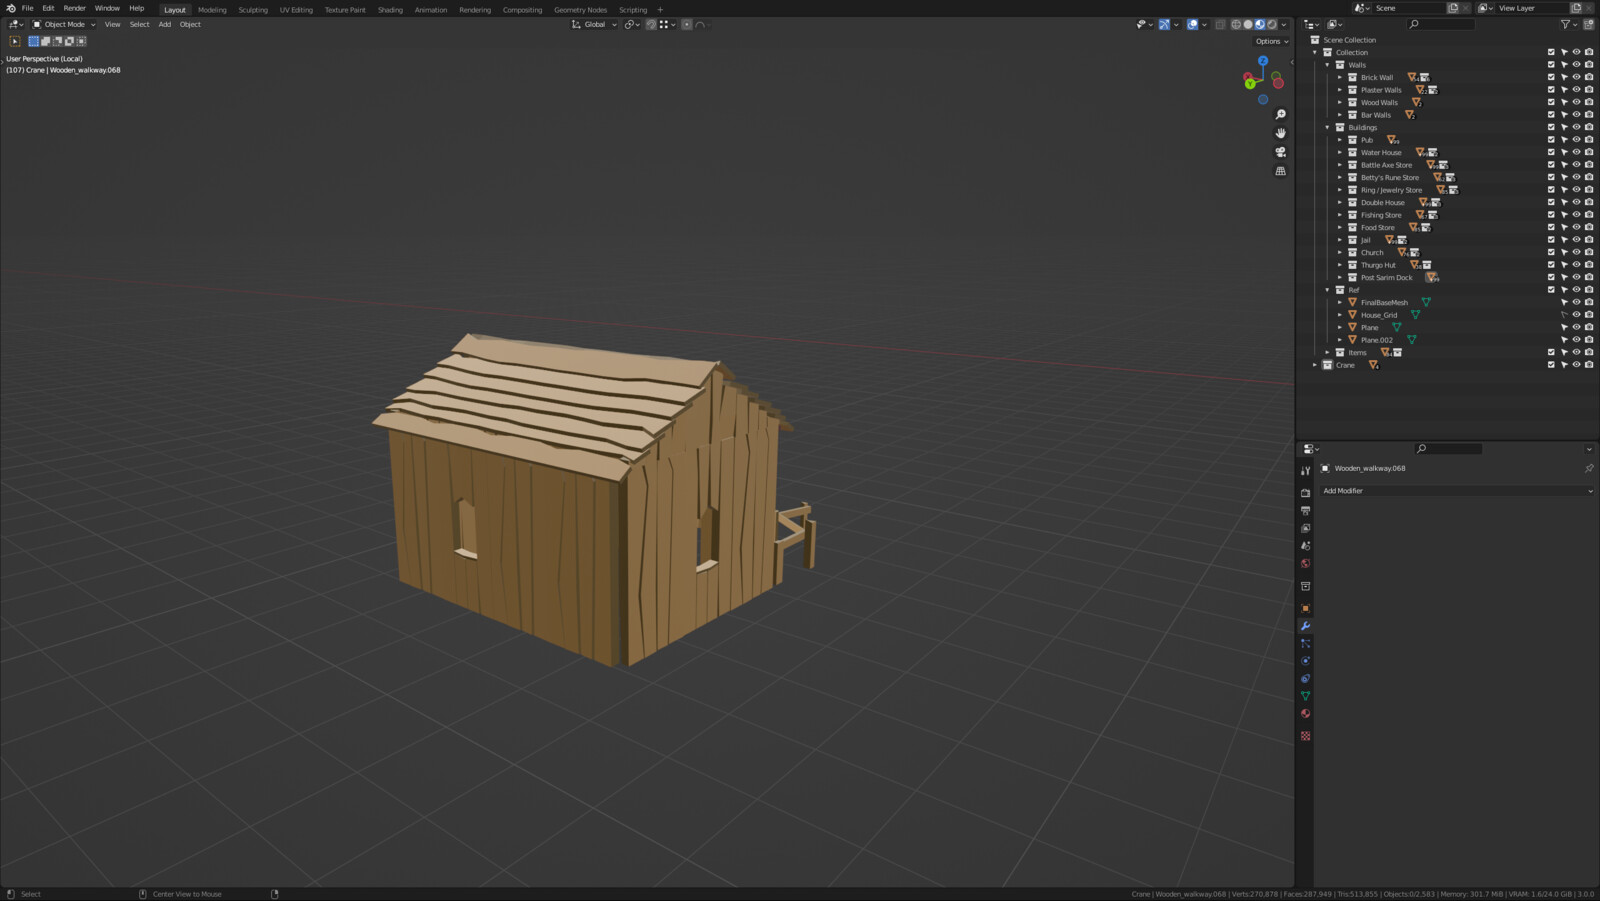
Task: Exclude Brick Wall collection via checkbox
Action: pos(1551,77)
